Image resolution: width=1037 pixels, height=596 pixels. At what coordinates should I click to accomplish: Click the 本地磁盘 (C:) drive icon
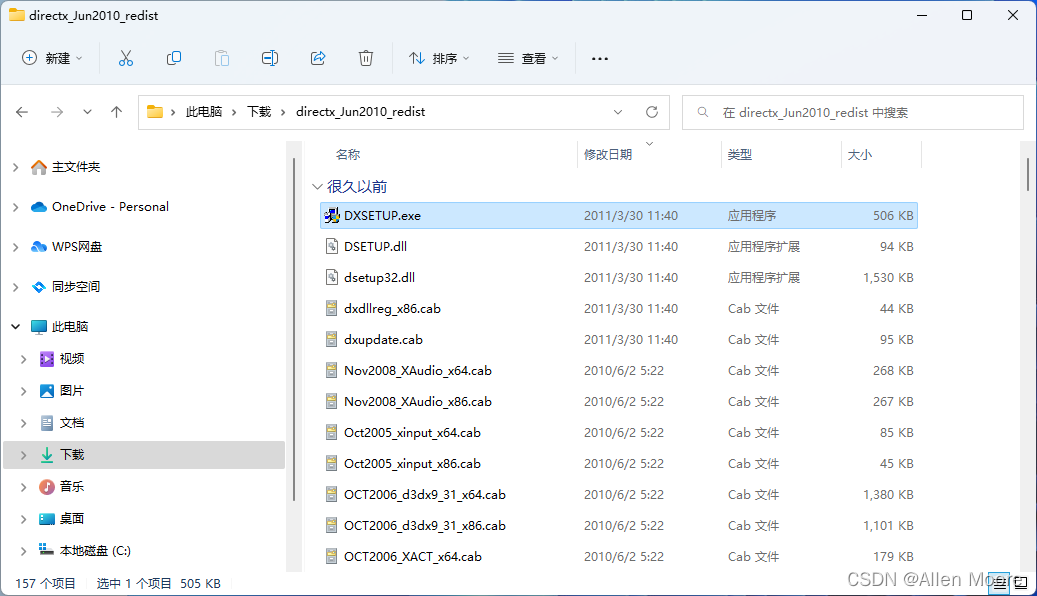[x=46, y=549]
